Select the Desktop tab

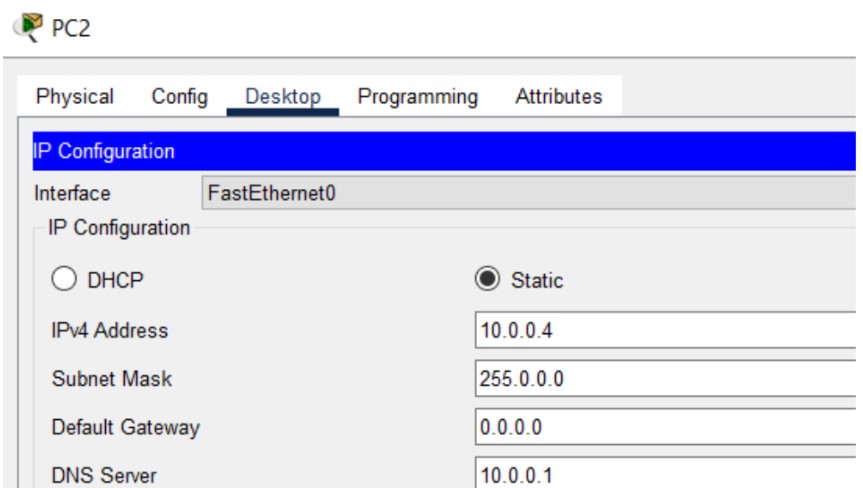coord(283,96)
